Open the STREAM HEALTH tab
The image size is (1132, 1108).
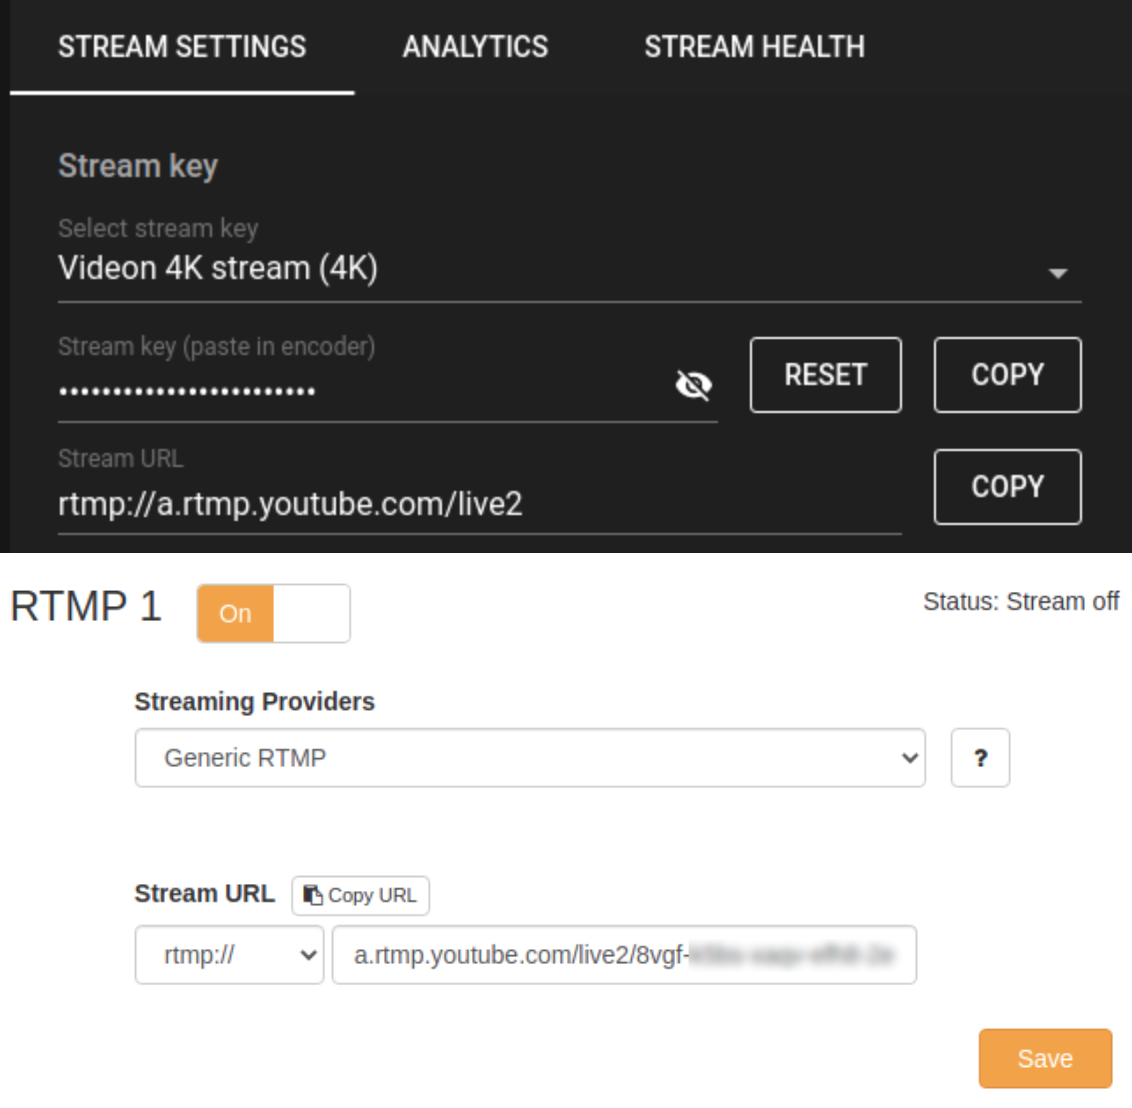[x=753, y=46]
